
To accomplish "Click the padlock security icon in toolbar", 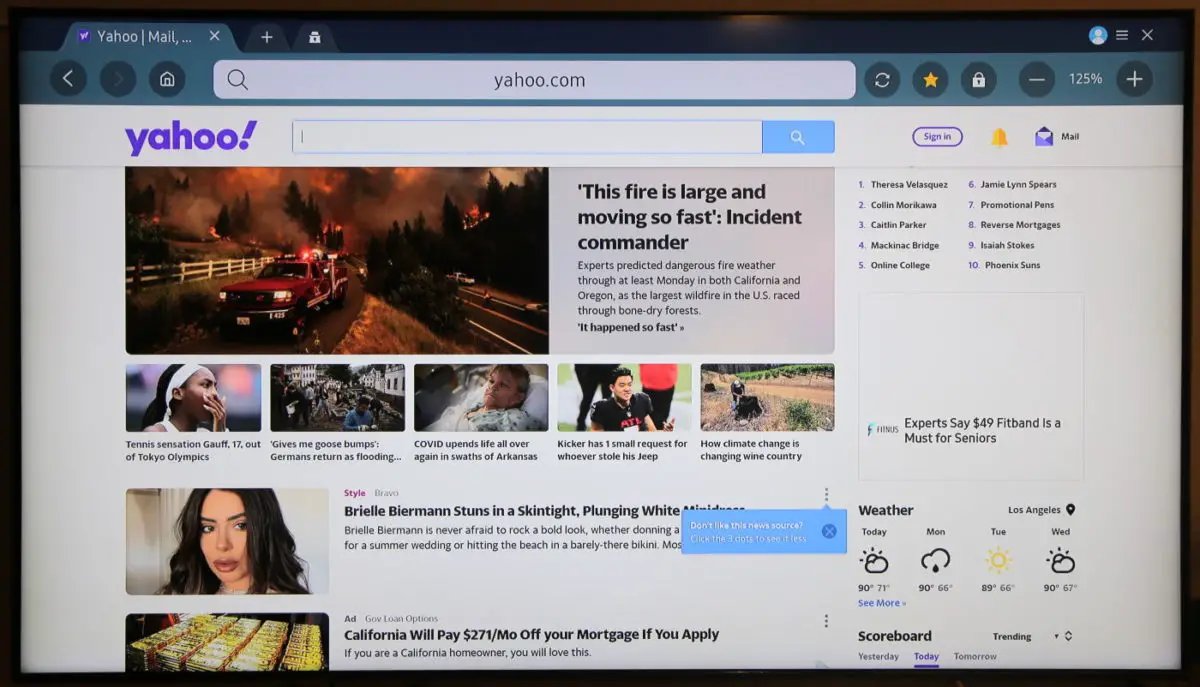I will [x=978, y=80].
